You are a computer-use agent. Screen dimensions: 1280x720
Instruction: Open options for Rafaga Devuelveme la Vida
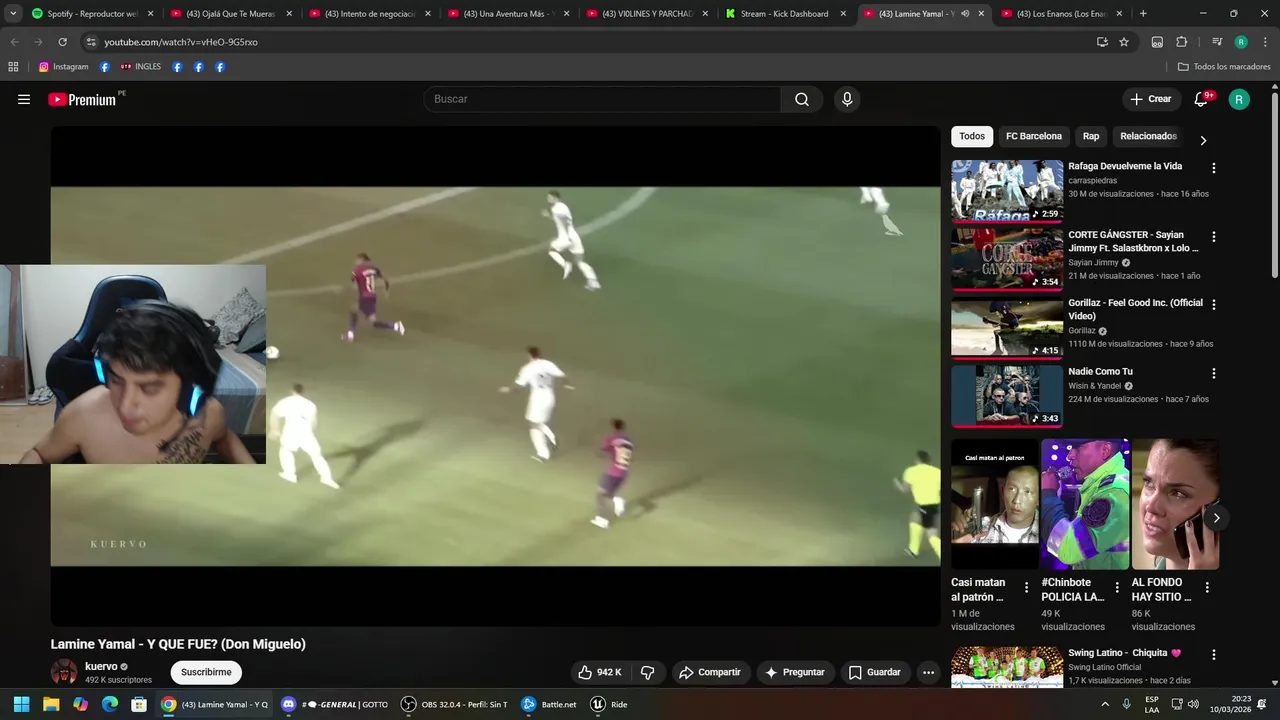[1214, 169]
